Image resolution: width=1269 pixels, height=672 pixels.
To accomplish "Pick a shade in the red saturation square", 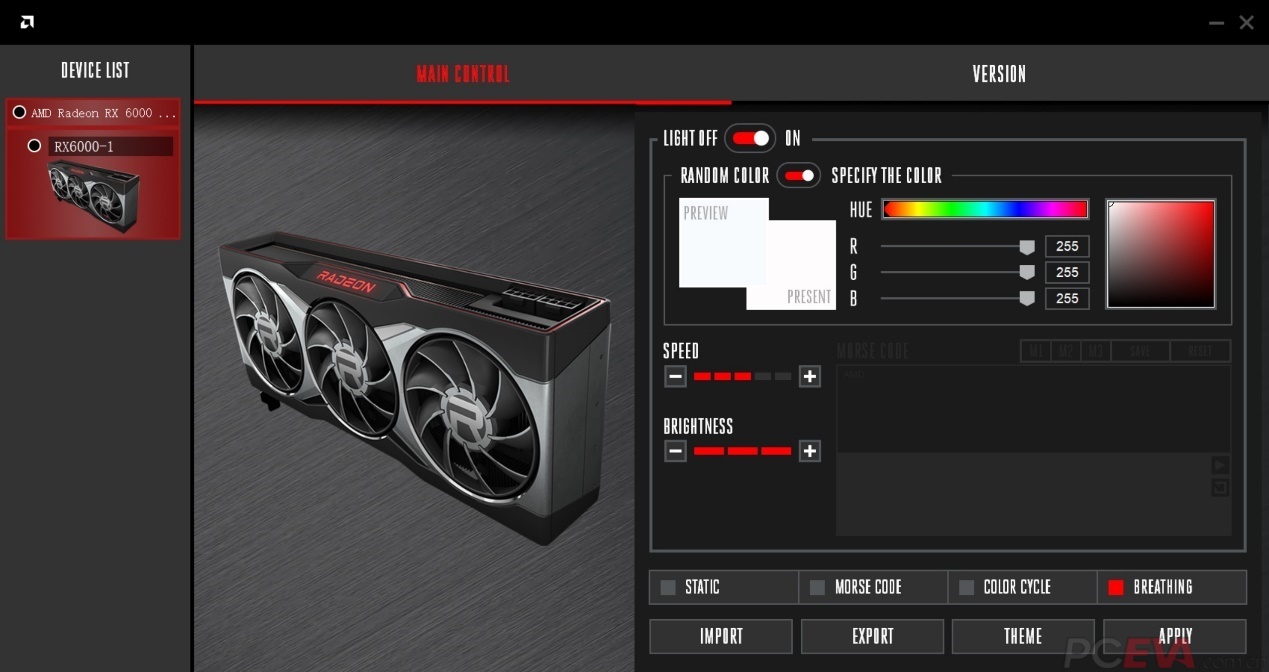I will point(1161,254).
